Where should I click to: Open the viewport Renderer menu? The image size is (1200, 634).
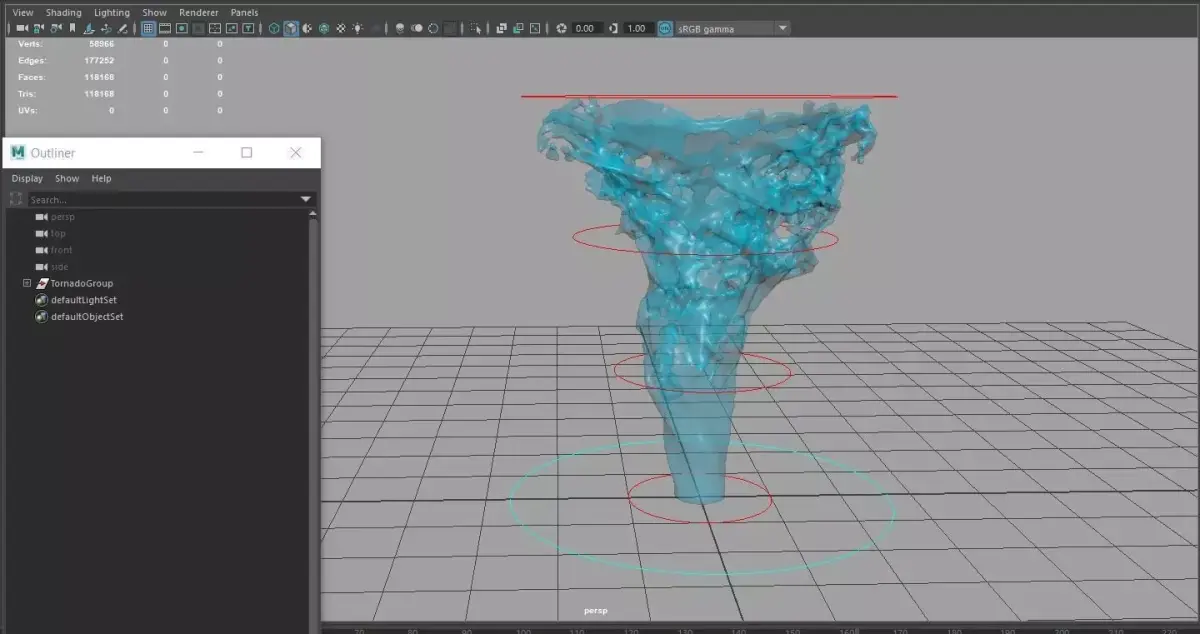click(199, 12)
